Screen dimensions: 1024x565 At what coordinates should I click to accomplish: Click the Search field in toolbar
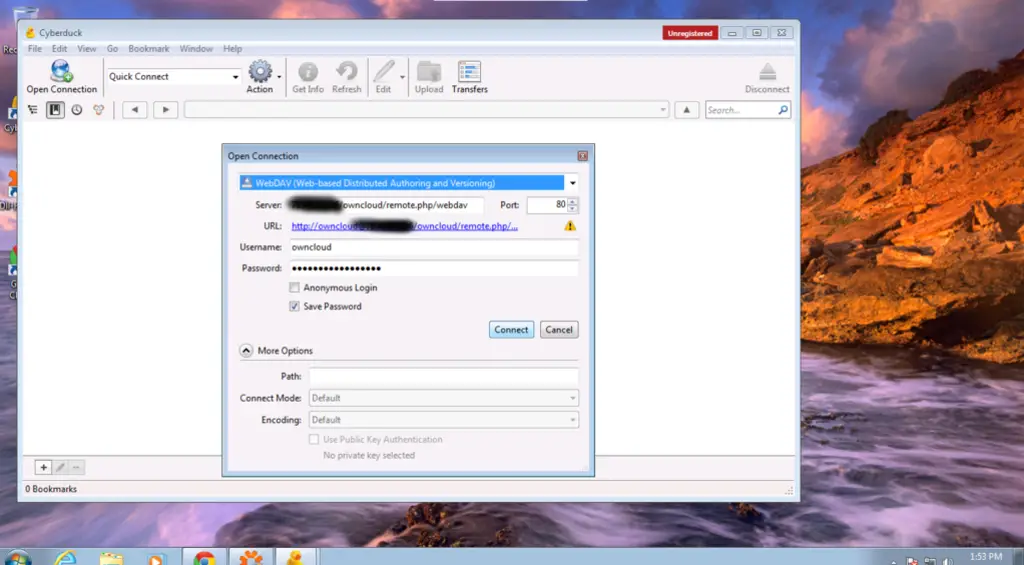[x=741, y=110]
